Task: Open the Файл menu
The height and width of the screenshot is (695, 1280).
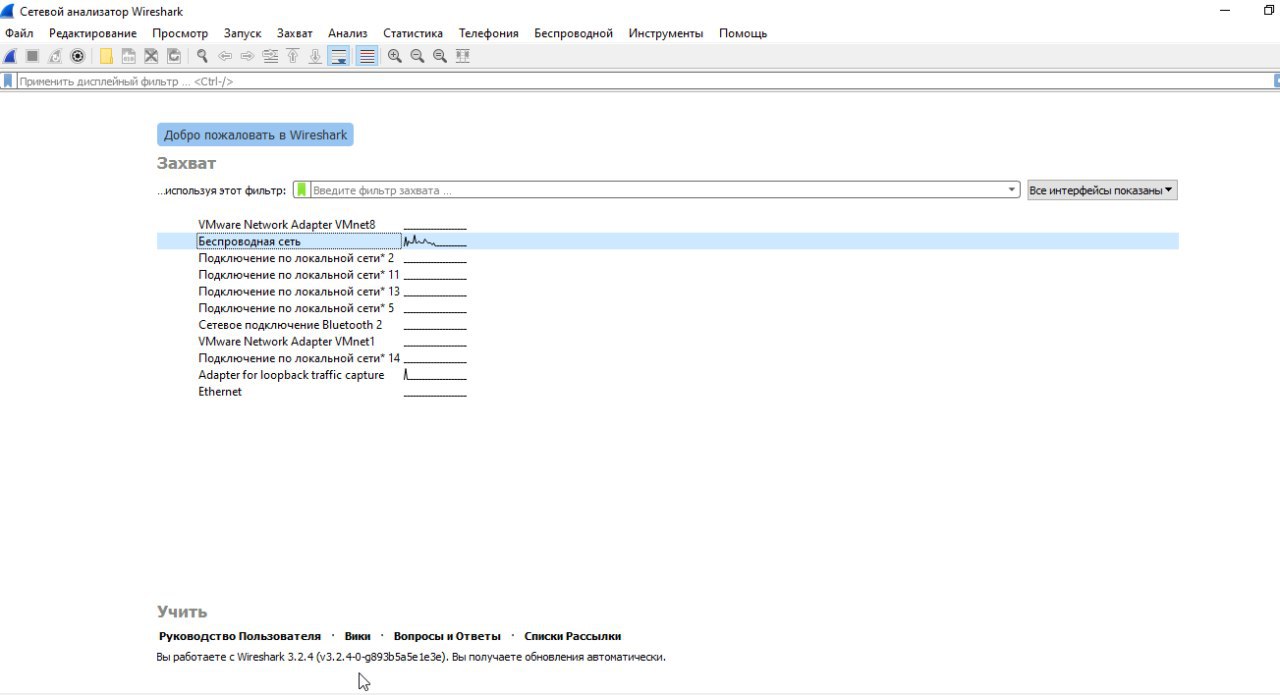Action: pos(19,33)
